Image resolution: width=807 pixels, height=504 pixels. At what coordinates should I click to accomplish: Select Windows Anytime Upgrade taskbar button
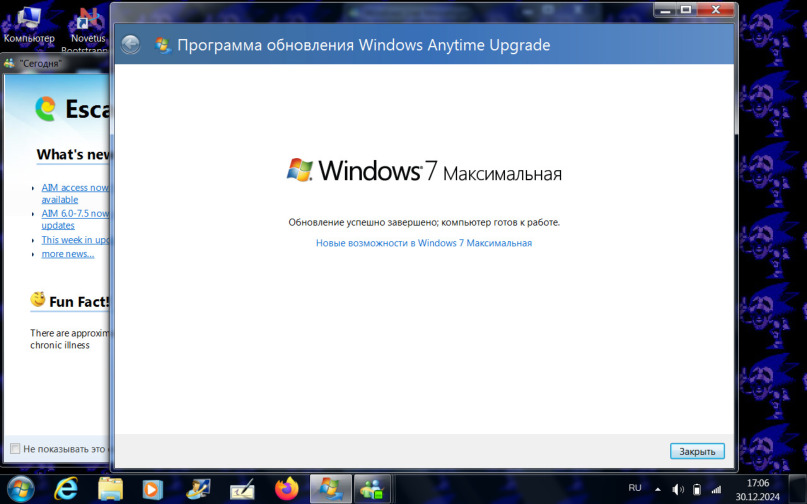tap(330, 489)
